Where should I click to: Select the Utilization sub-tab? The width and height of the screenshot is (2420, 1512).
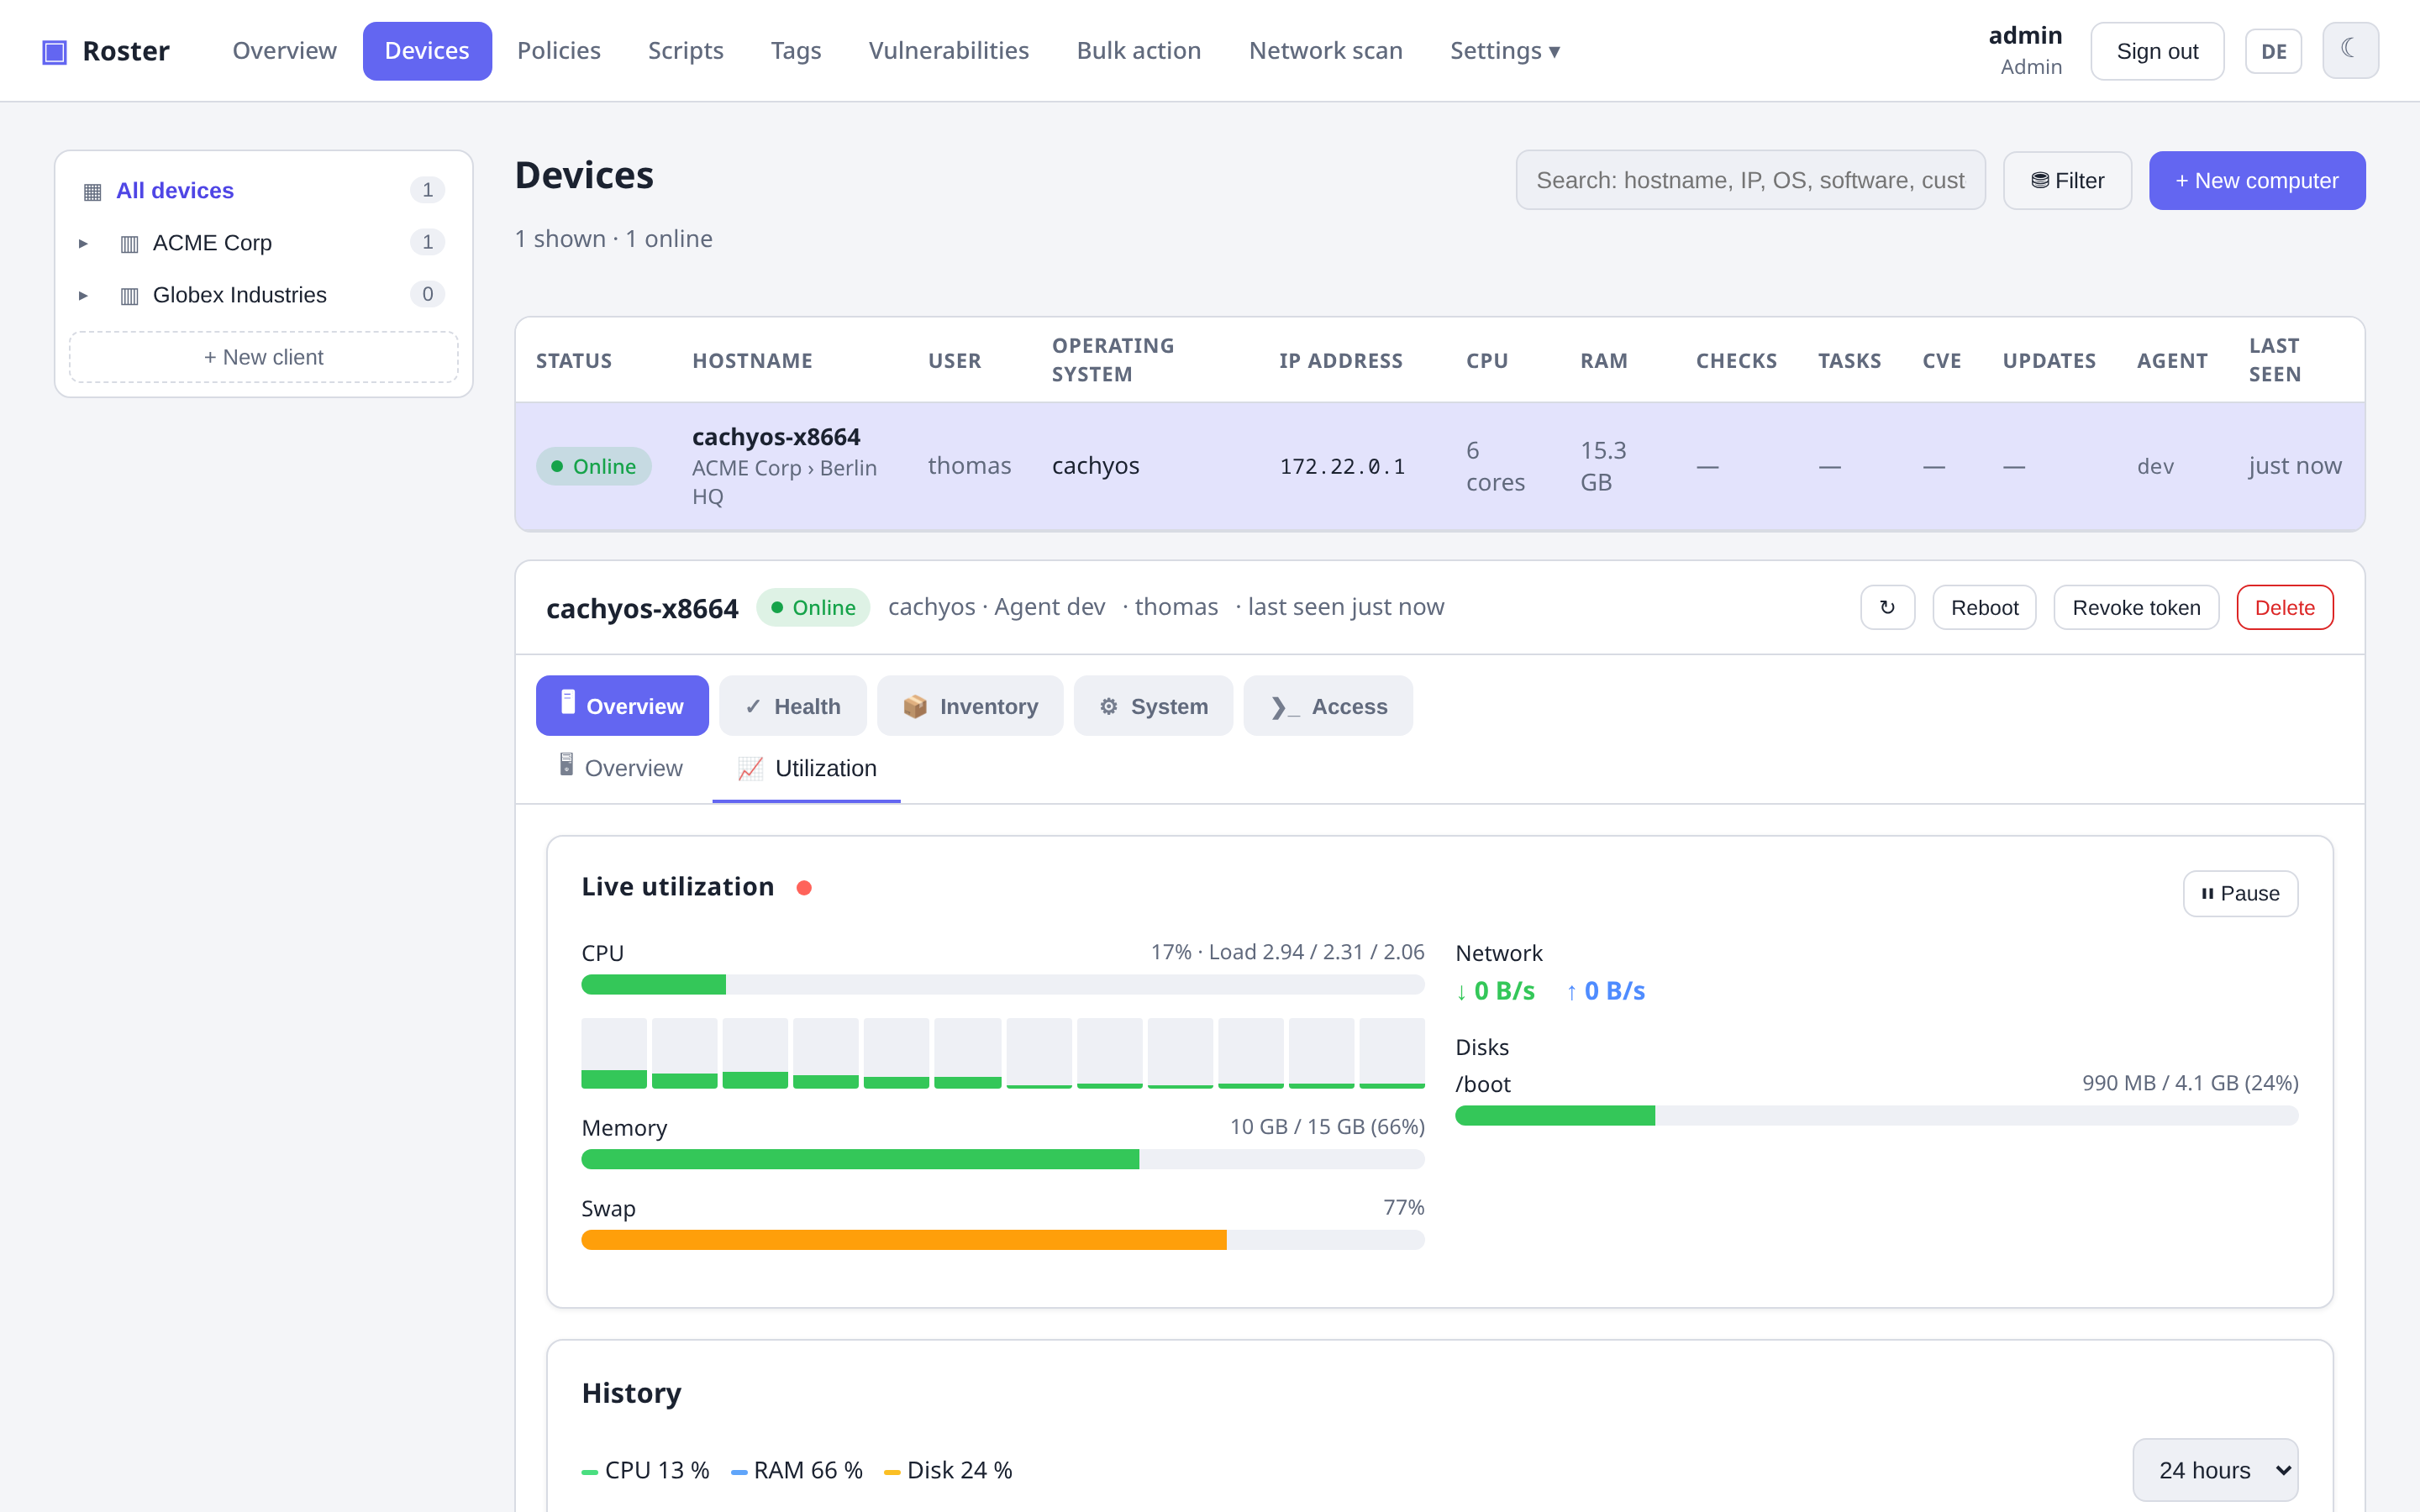806,768
